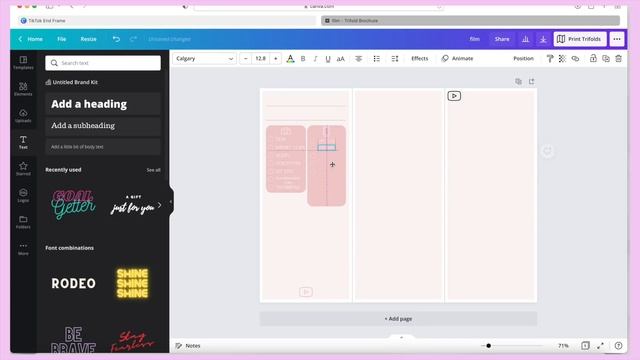640x360 pixels.
Task: Select the RODEO font combination
Action: click(73, 283)
